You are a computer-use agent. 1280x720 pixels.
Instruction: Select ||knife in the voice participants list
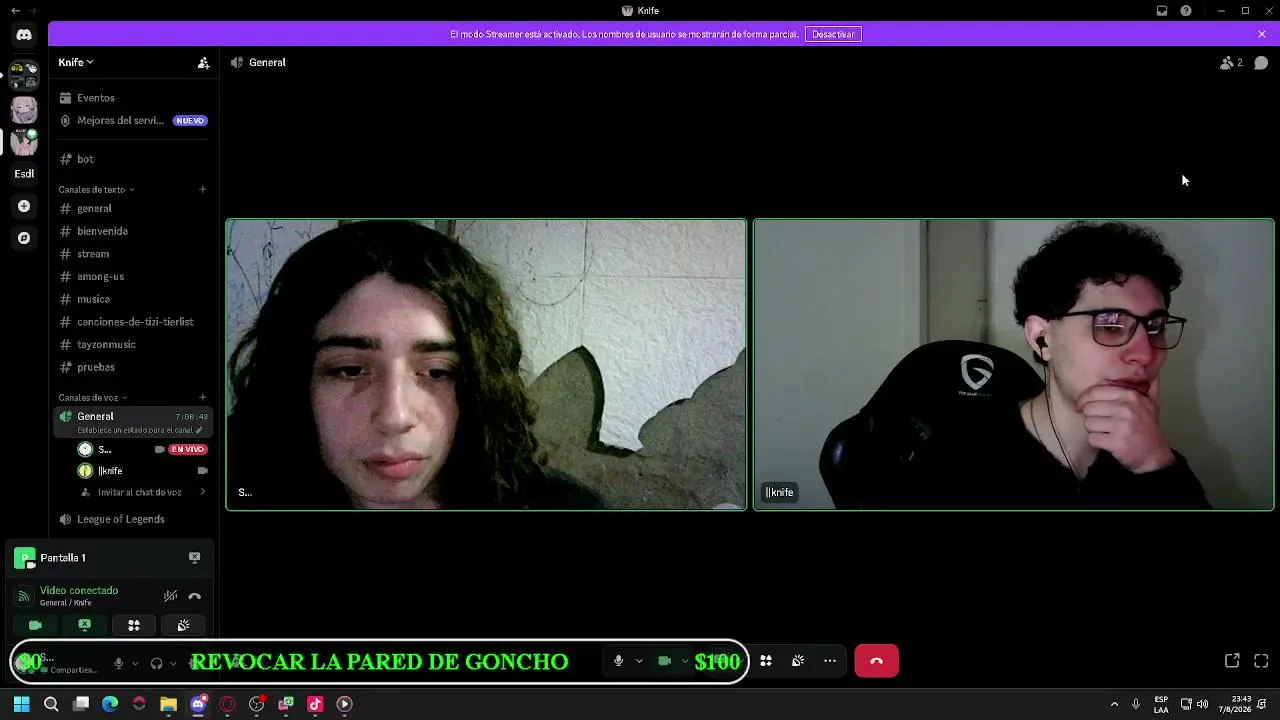click(x=144, y=471)
